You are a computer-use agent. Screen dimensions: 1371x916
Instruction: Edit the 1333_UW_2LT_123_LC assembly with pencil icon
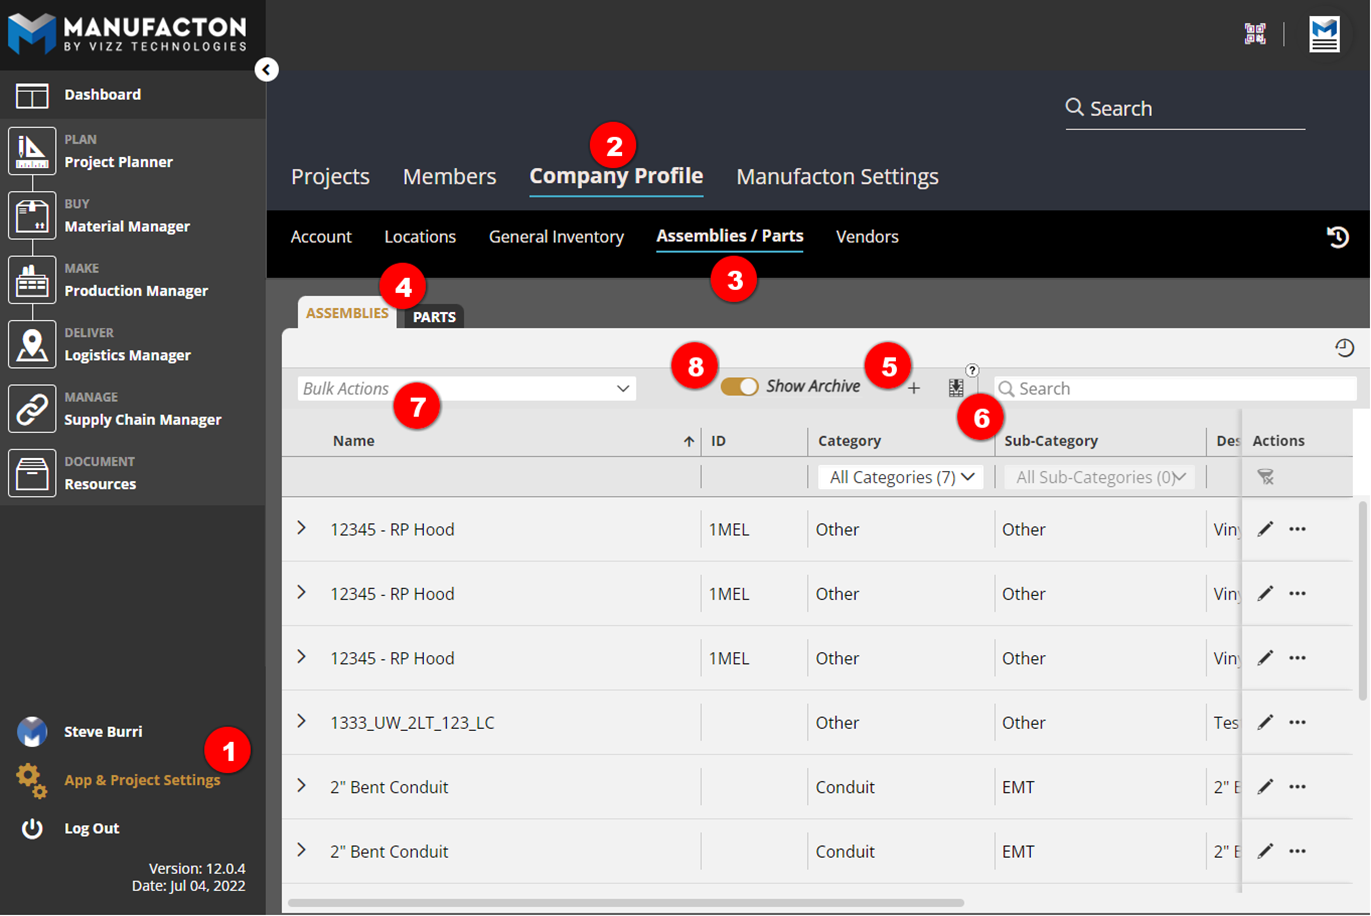pyautogui.click(x=1265, y=722)
